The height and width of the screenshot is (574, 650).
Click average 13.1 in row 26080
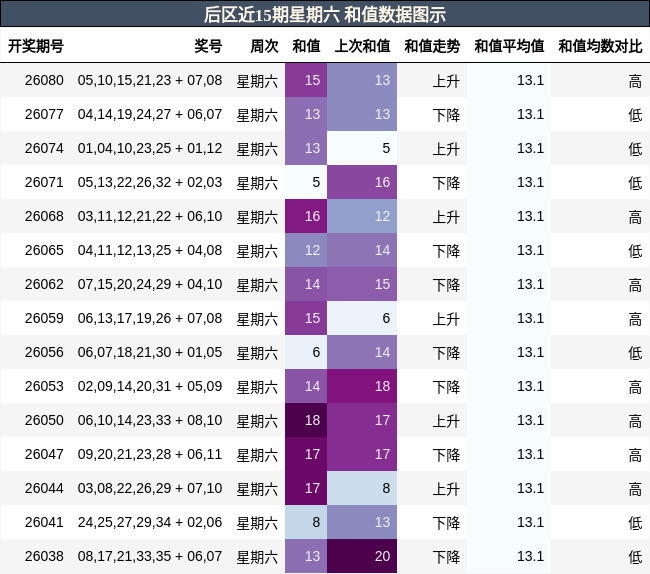tap(531, 80)
